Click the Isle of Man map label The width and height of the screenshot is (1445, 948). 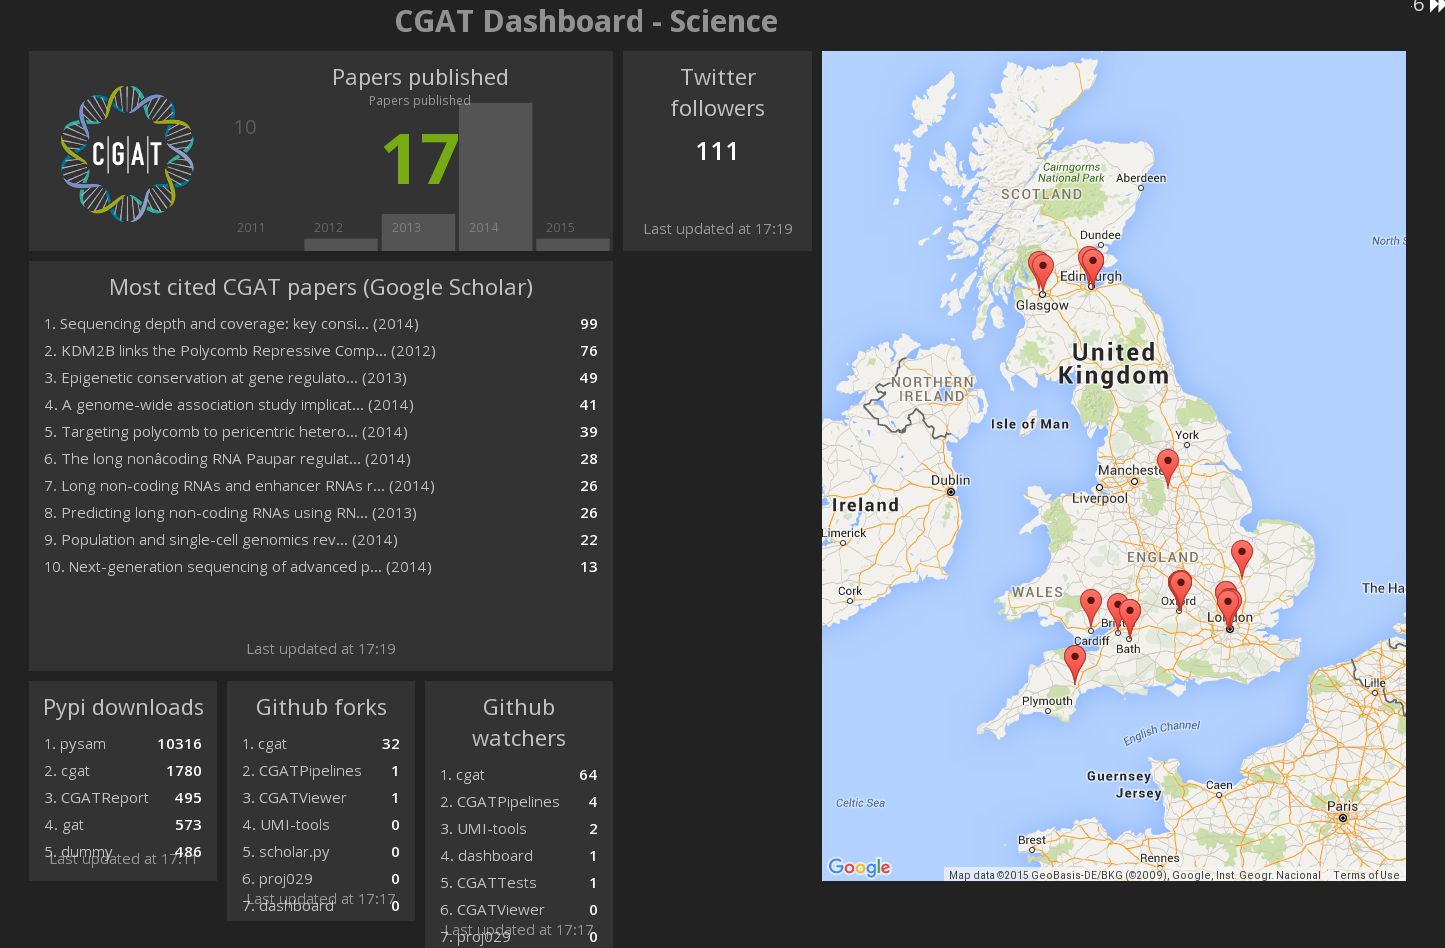point(1030,424)
